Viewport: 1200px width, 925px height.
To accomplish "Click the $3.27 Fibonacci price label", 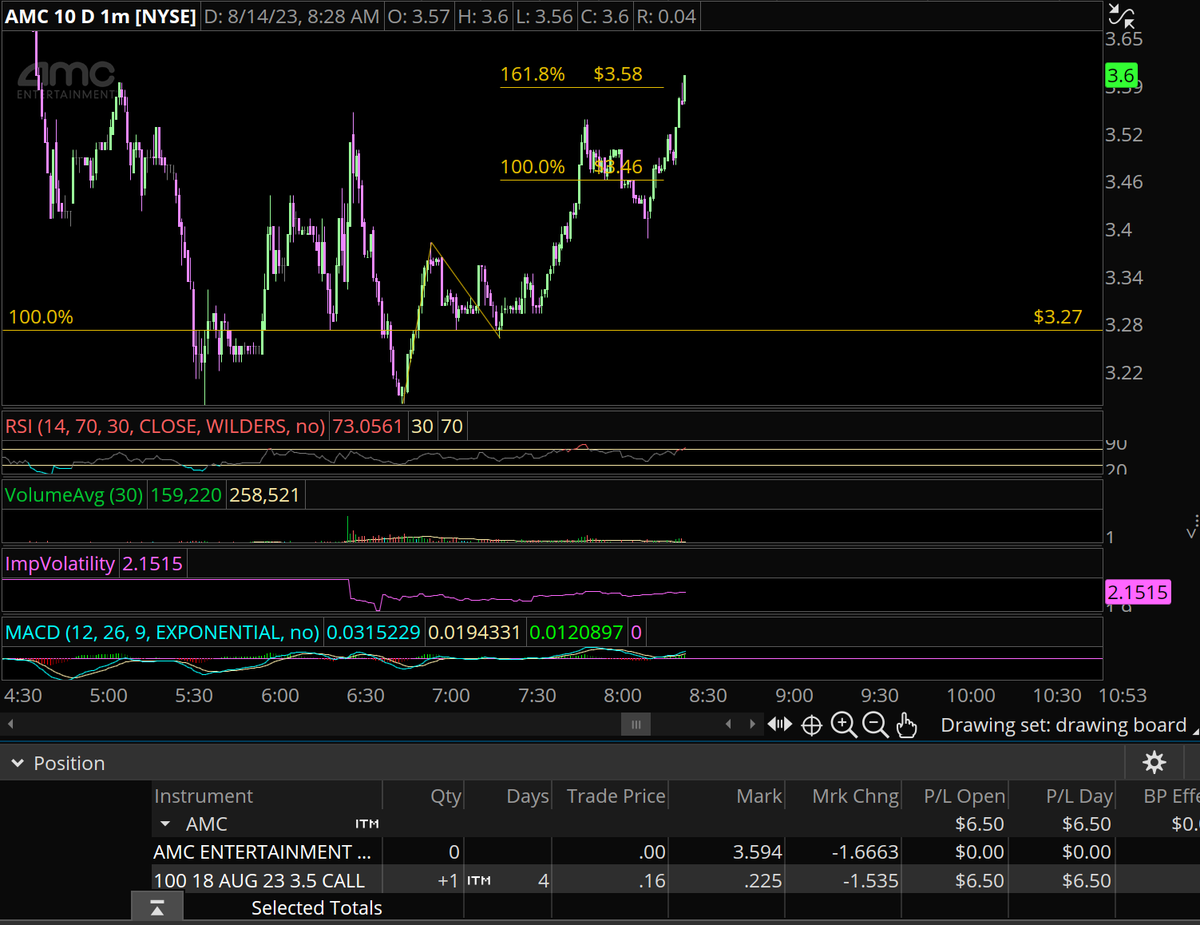I will 1058,317.
